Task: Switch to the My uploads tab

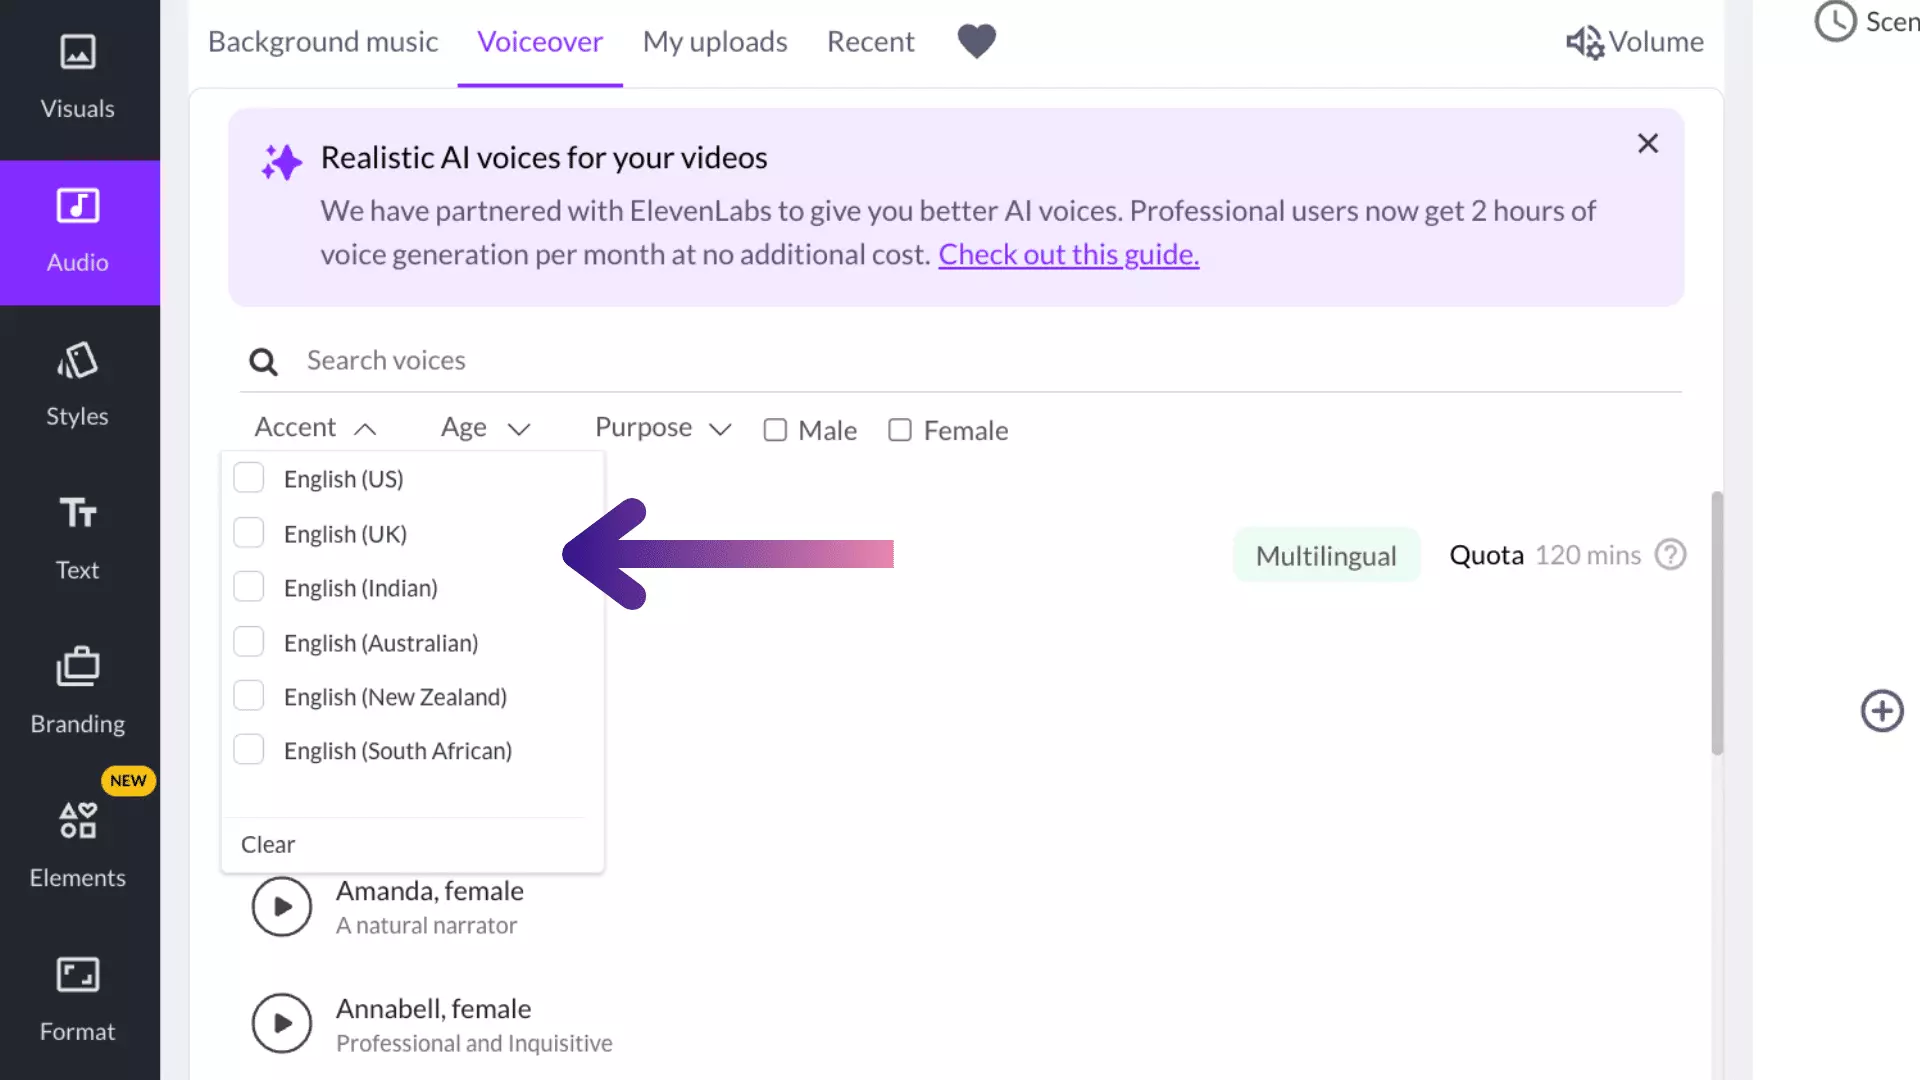Action: point(715,42)
